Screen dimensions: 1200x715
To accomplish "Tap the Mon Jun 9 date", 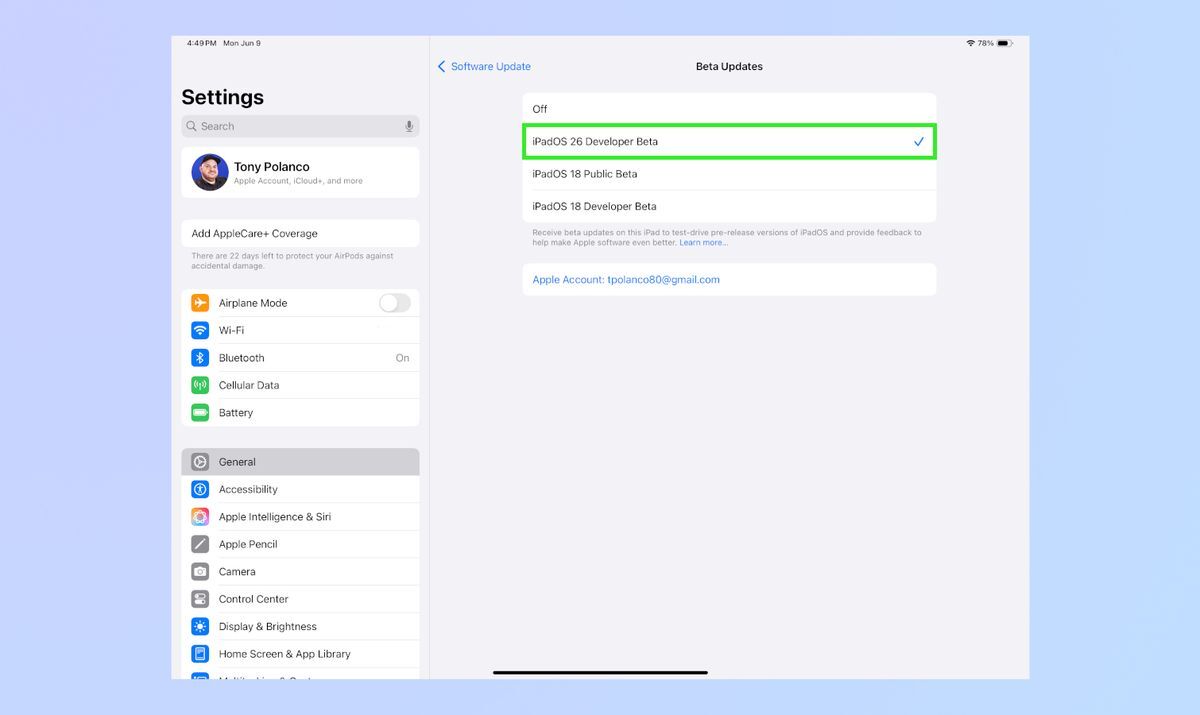I will click(x=242, y=43).
